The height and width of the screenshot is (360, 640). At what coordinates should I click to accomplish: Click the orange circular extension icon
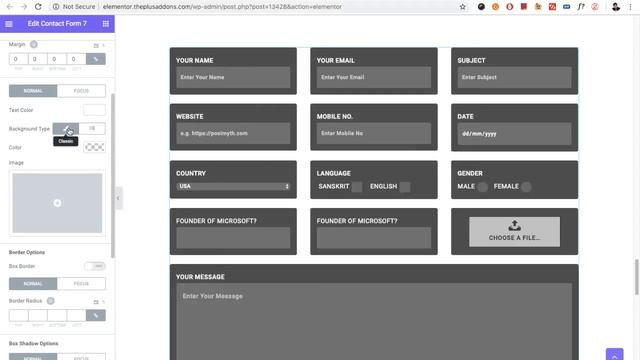tap(496, 7)
